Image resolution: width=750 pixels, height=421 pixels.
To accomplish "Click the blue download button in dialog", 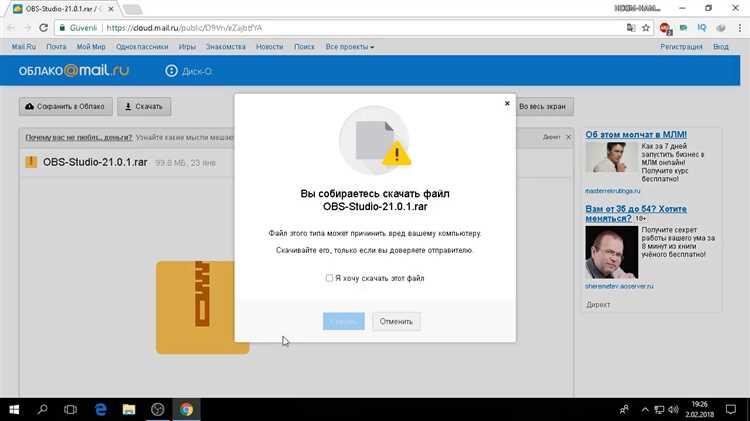I will [343, 321].
